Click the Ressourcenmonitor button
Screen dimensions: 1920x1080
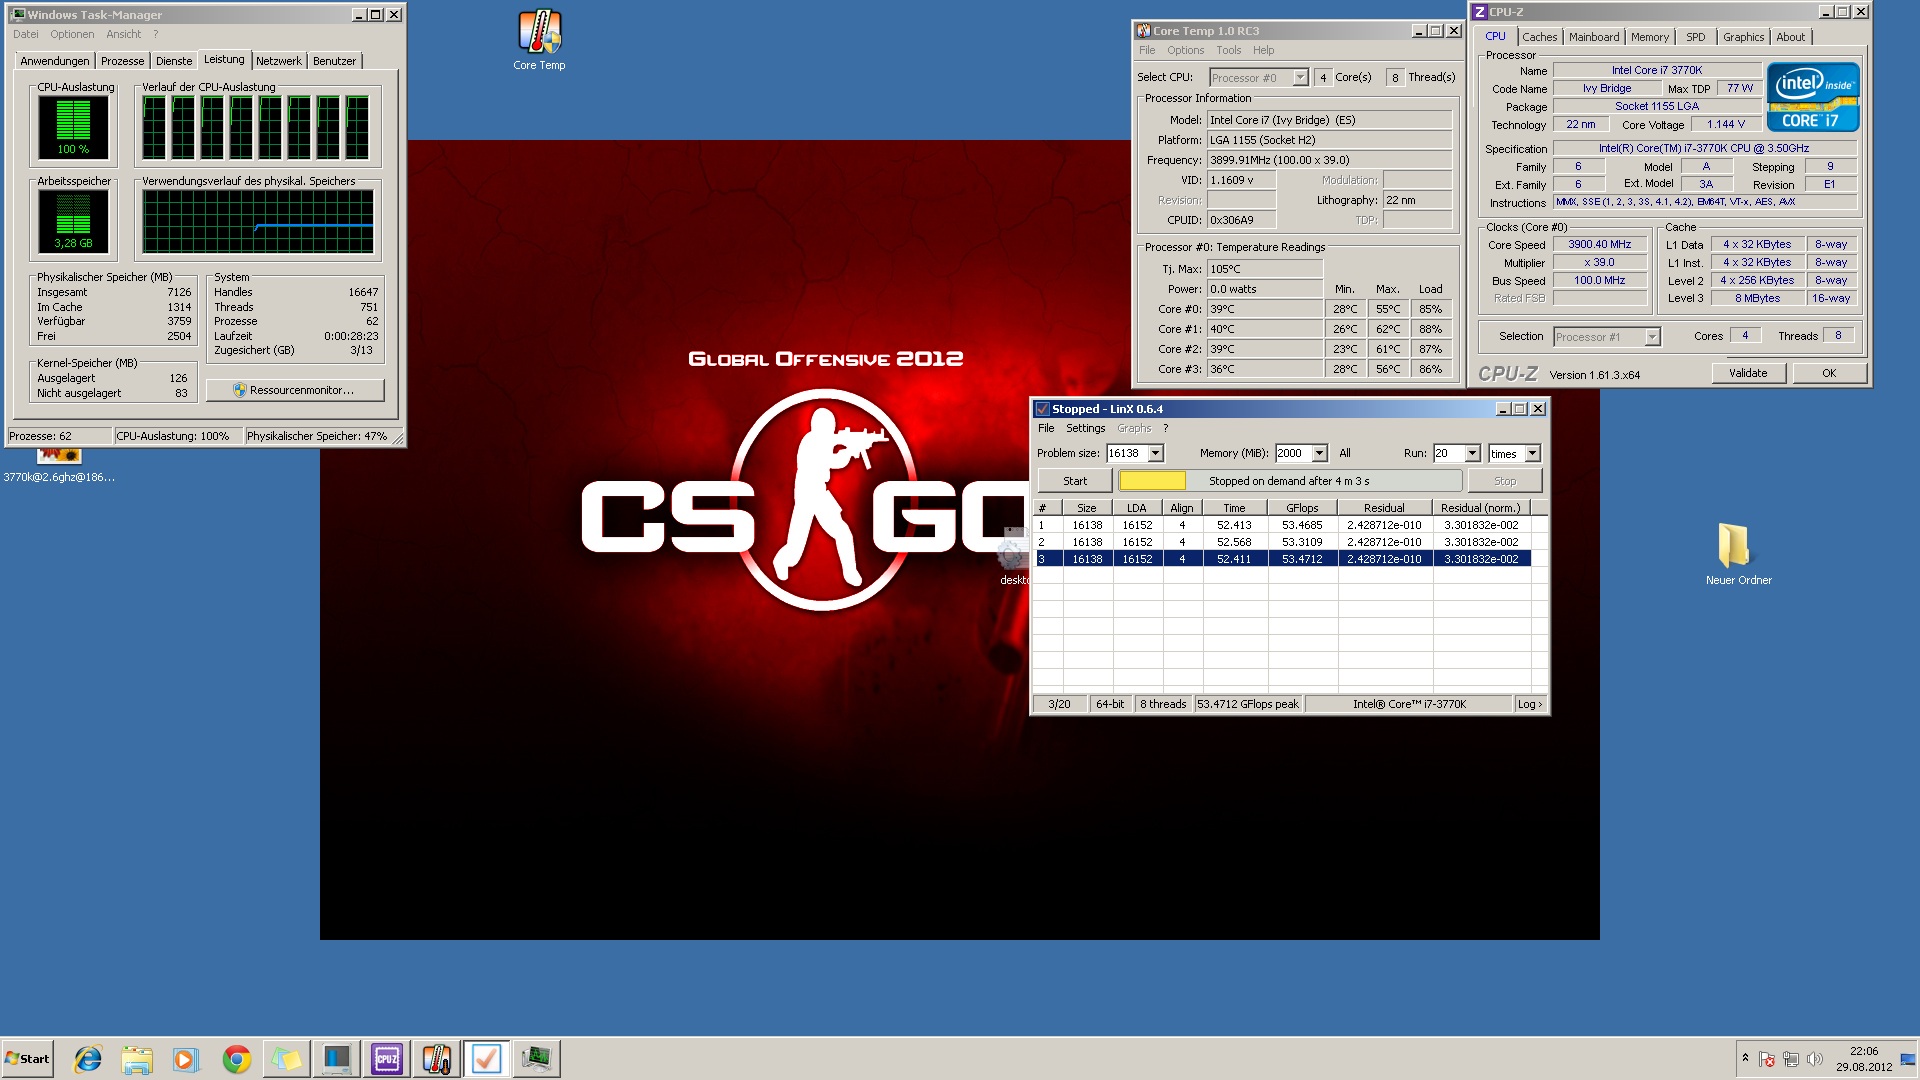click(x=295, y=390)
